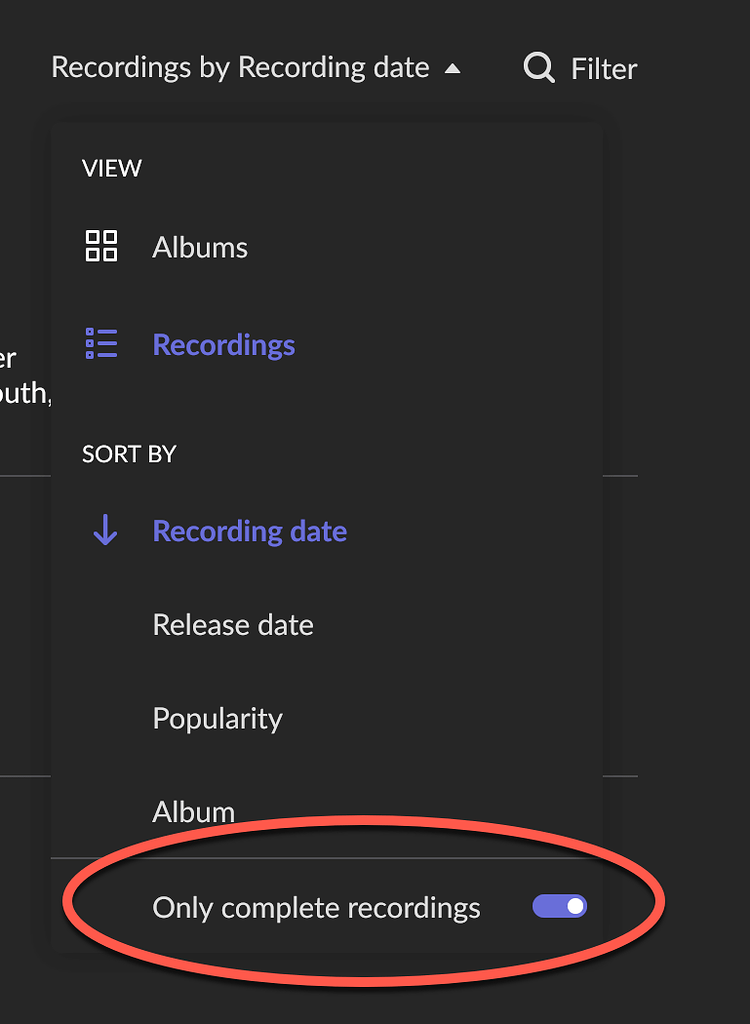Sort by Release date
750x1024 pixels.
233,625
